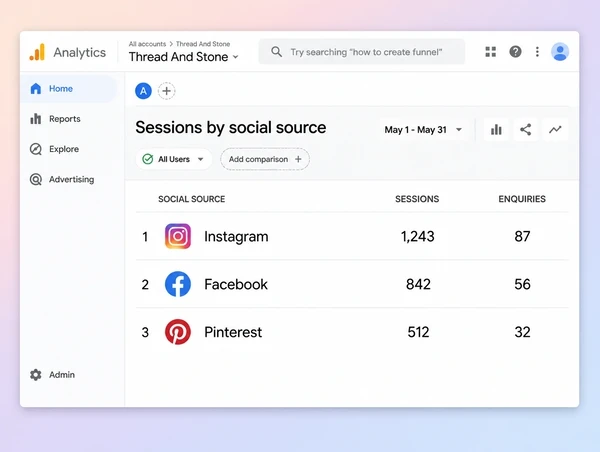Open the May 1 - May 31 date range dropdown
The height and width of the screenshot is (452, 600).
(423, 130)
